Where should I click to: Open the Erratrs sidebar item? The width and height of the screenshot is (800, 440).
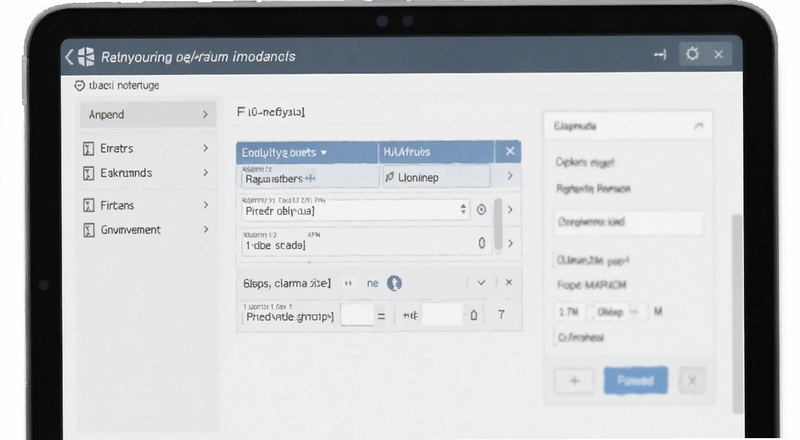(148, 149)
